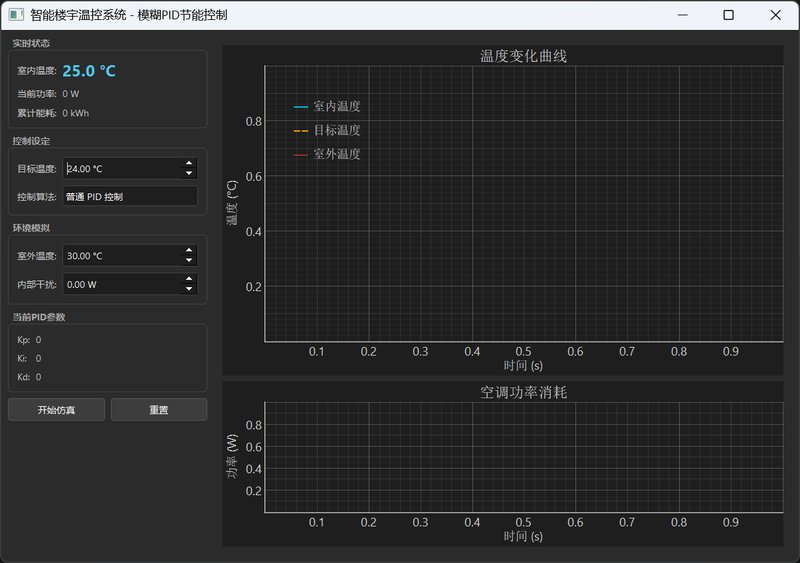This screenshot has width=800, height=563.
Task: Increase 目标温度 with the up arrow
Action: (189, 163)
